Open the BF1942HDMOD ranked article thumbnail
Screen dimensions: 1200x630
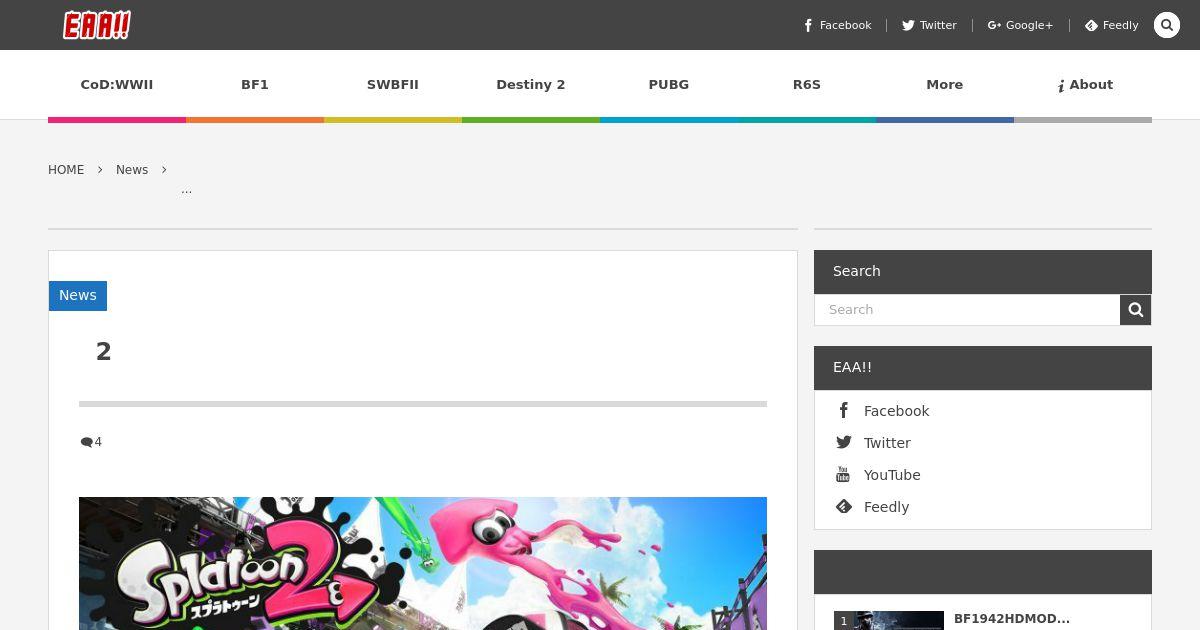(x=889, y=620)
